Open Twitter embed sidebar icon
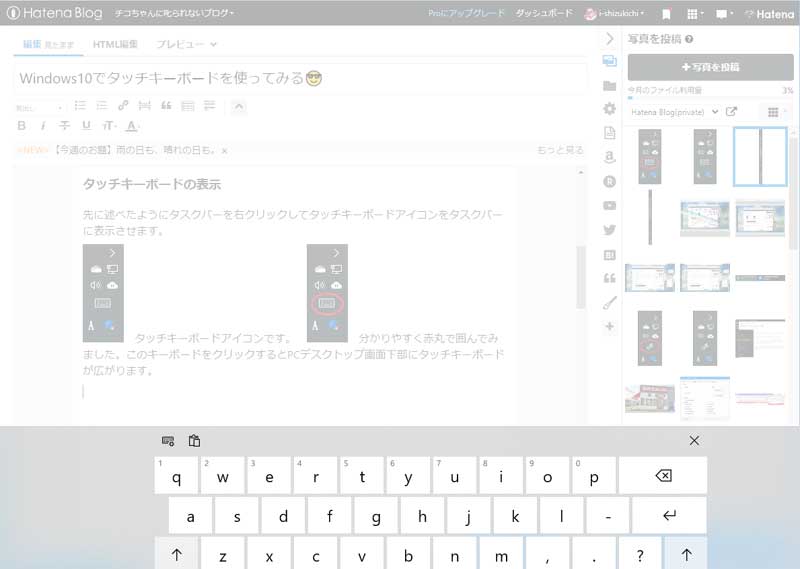 click(x=609, y=230)
